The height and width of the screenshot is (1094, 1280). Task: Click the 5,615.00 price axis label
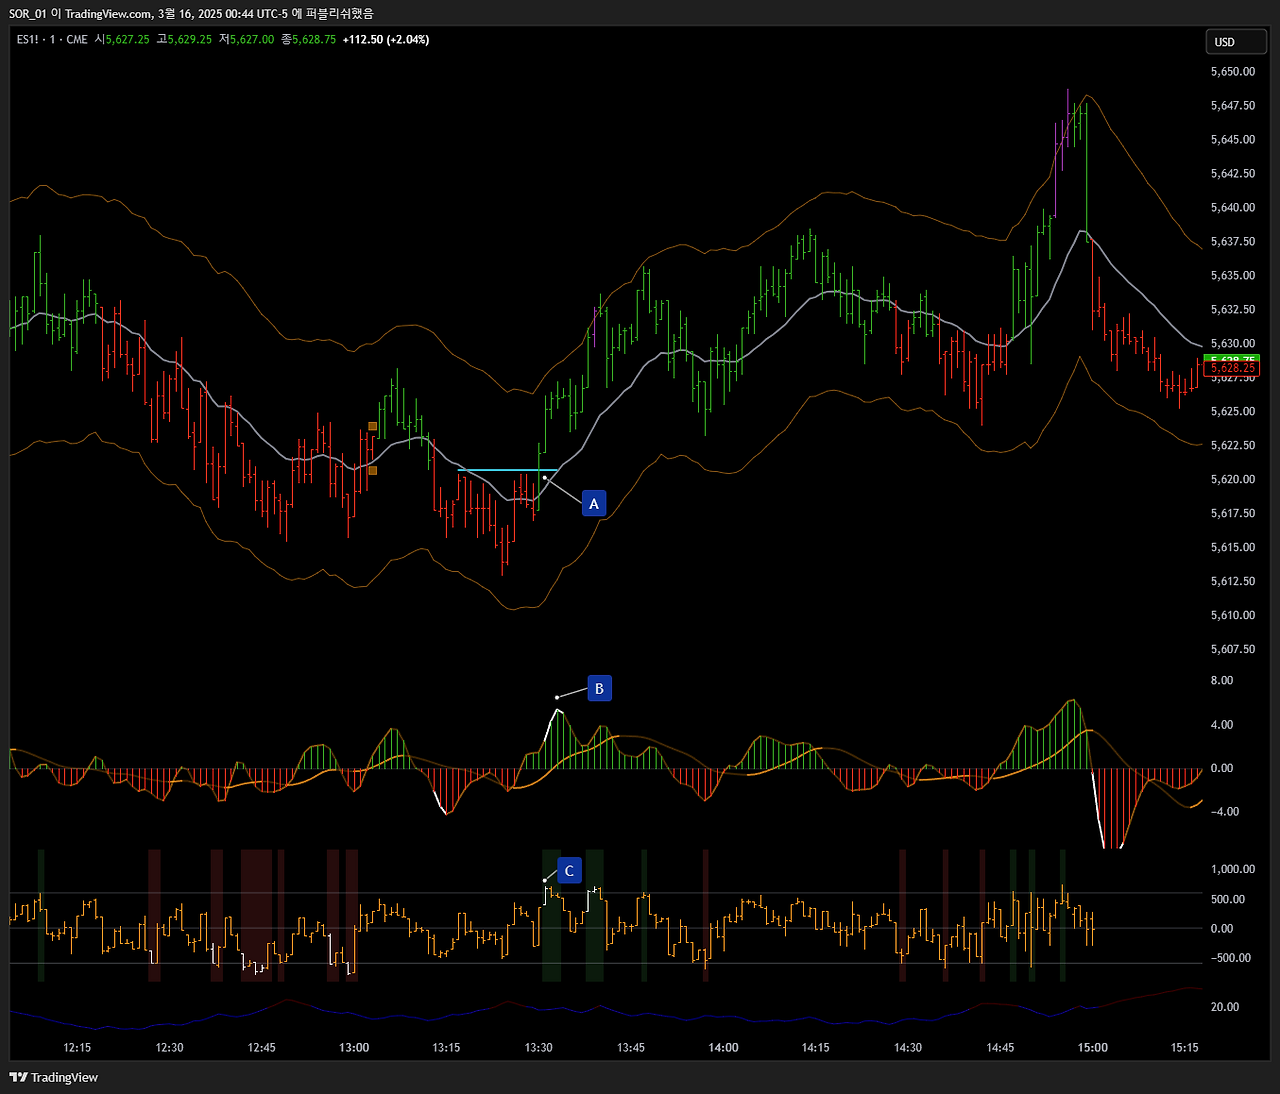(x=1232, y=548)
